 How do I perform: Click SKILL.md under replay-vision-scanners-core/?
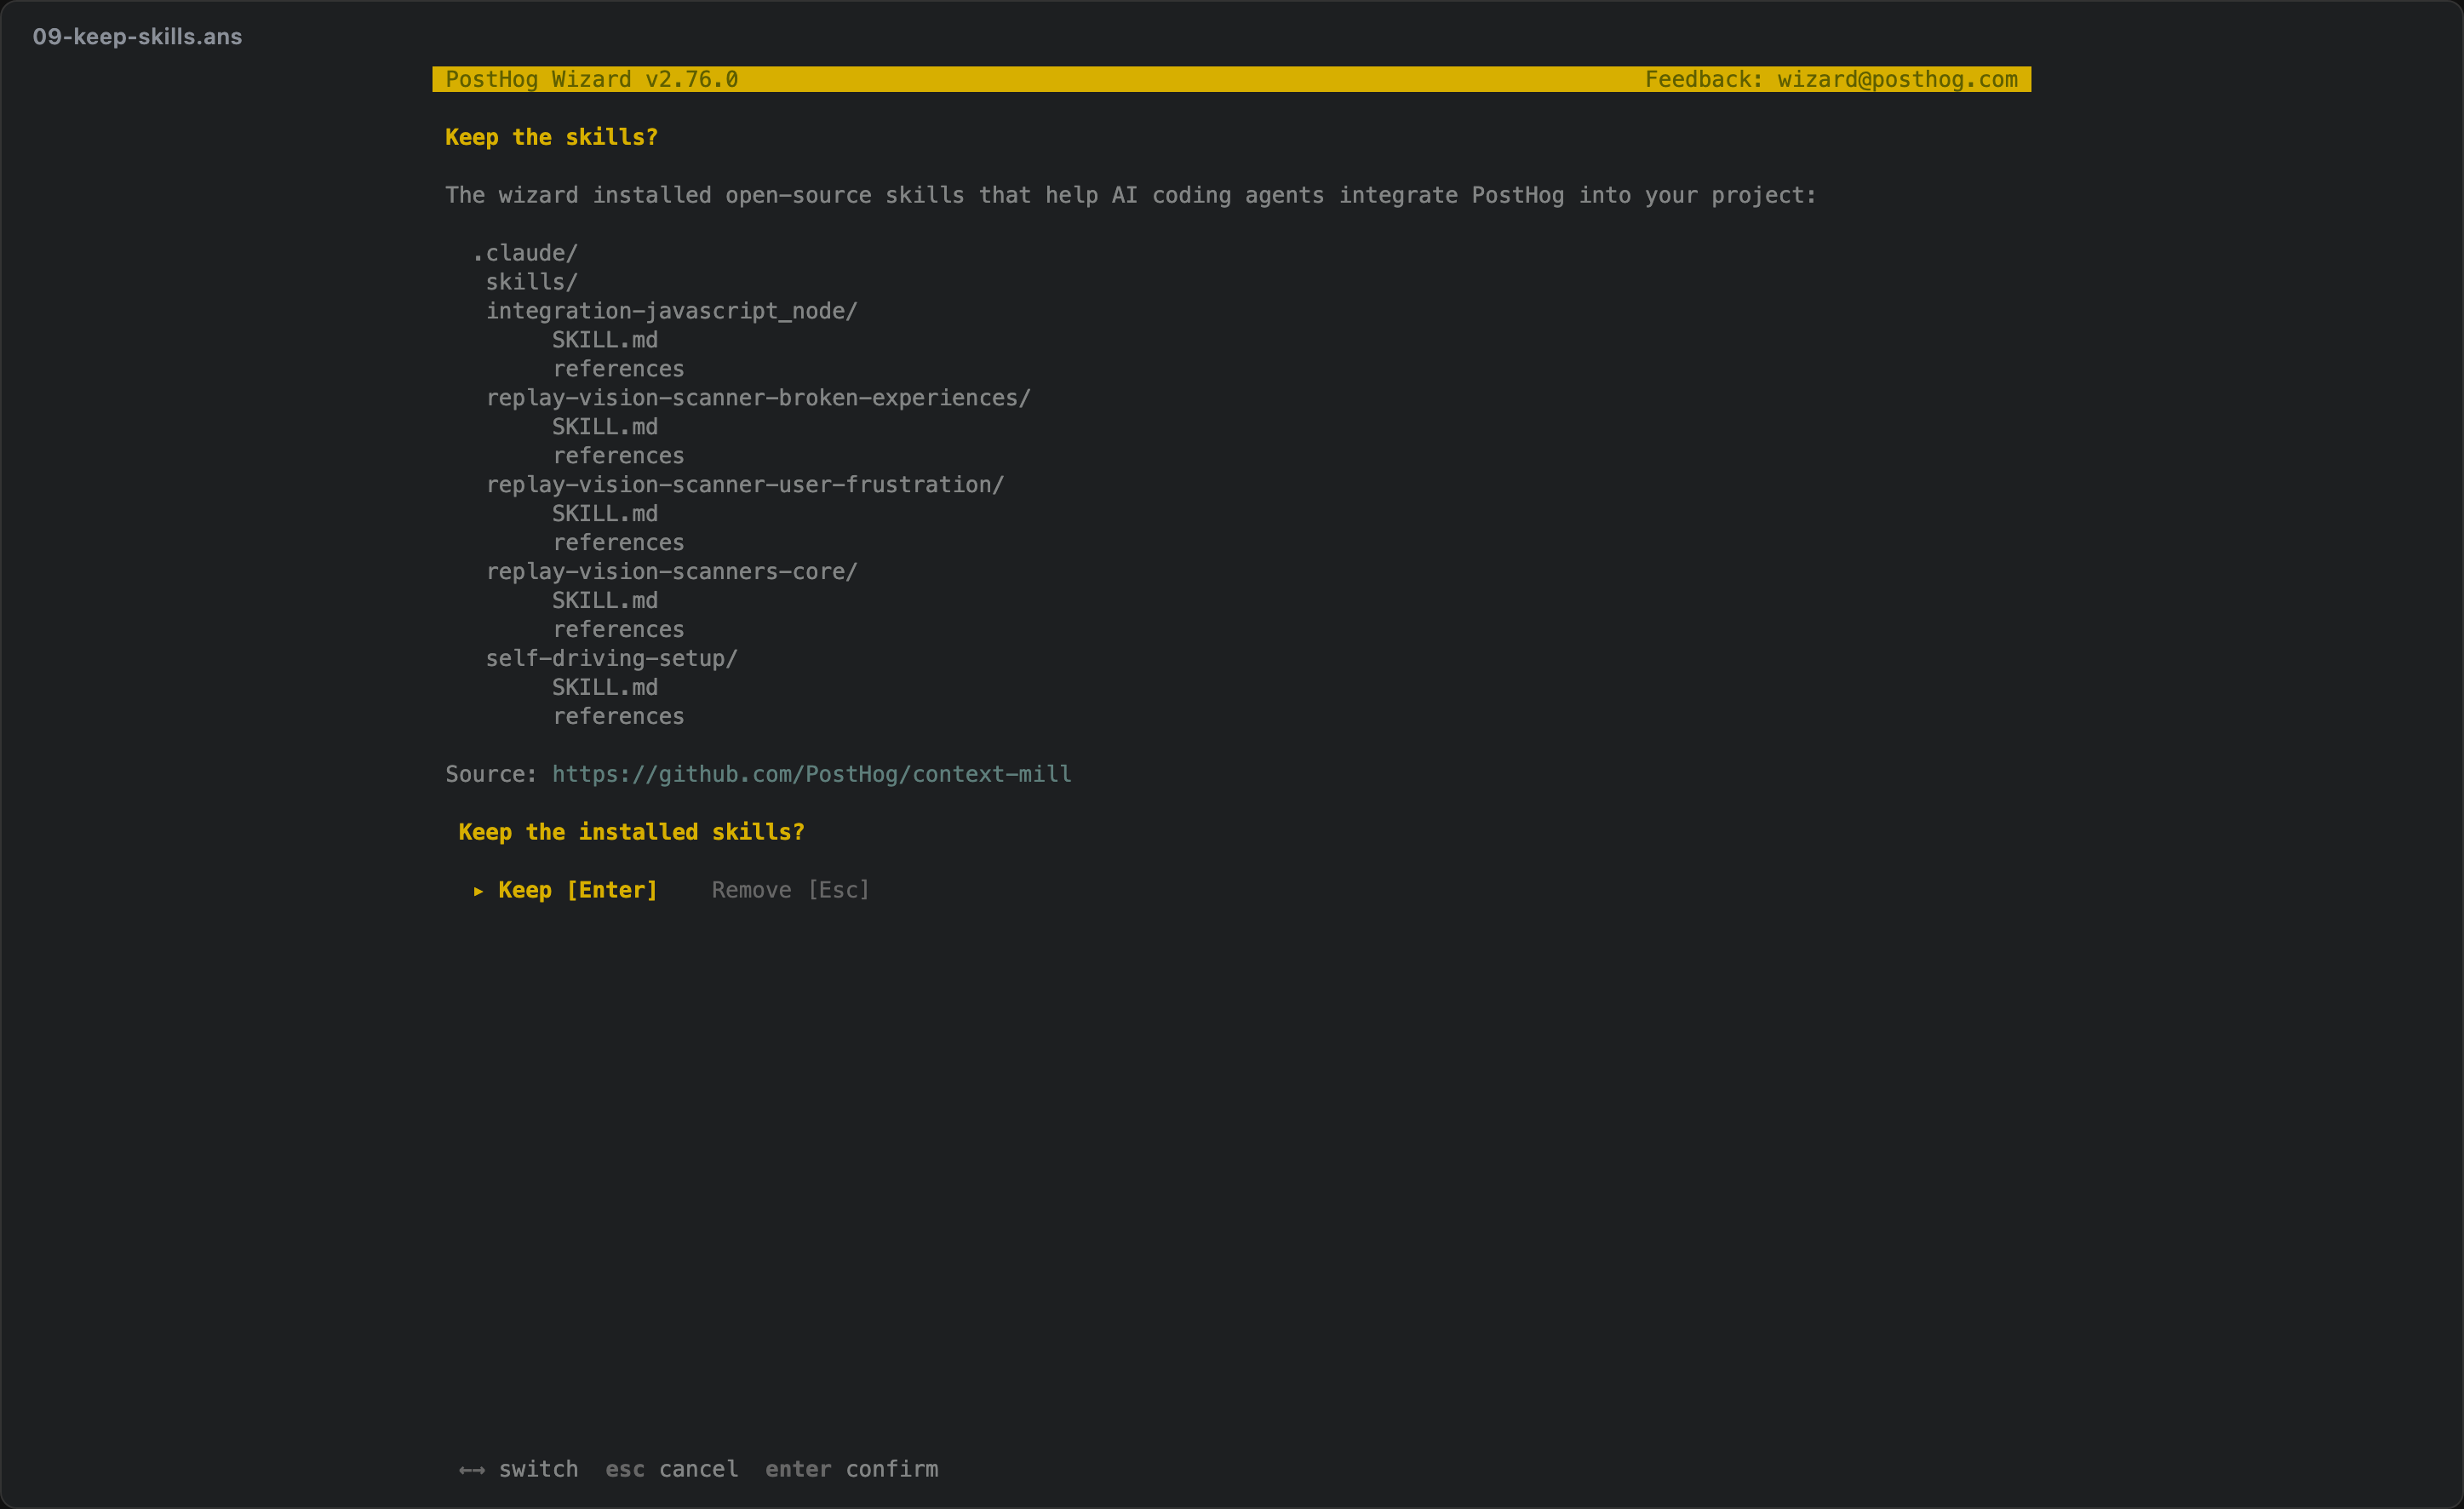pos(605,601)
